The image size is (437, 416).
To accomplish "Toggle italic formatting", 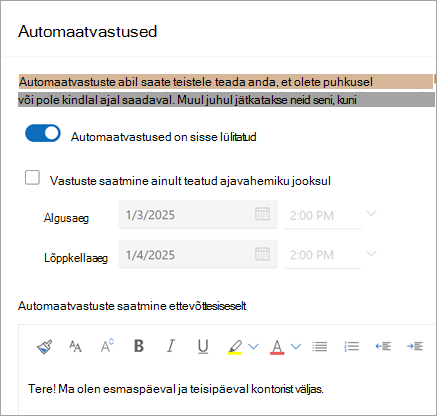I will 171,346.
